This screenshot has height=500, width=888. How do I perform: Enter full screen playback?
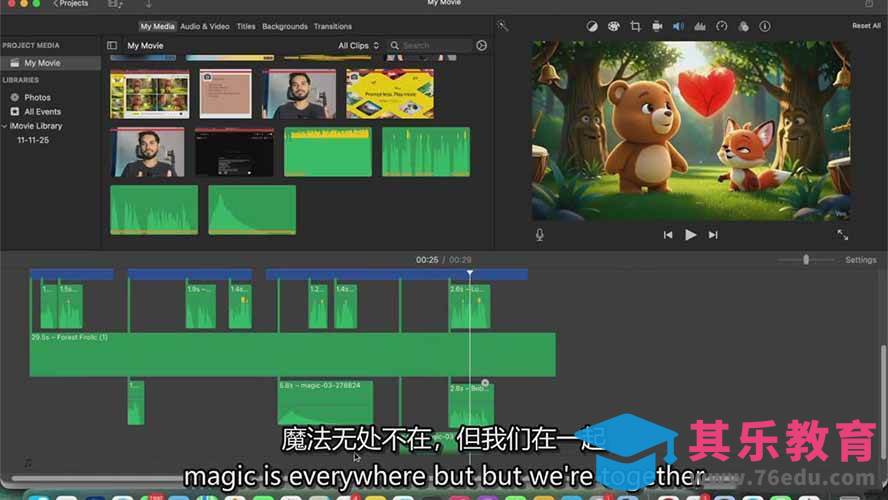point(843,234)
